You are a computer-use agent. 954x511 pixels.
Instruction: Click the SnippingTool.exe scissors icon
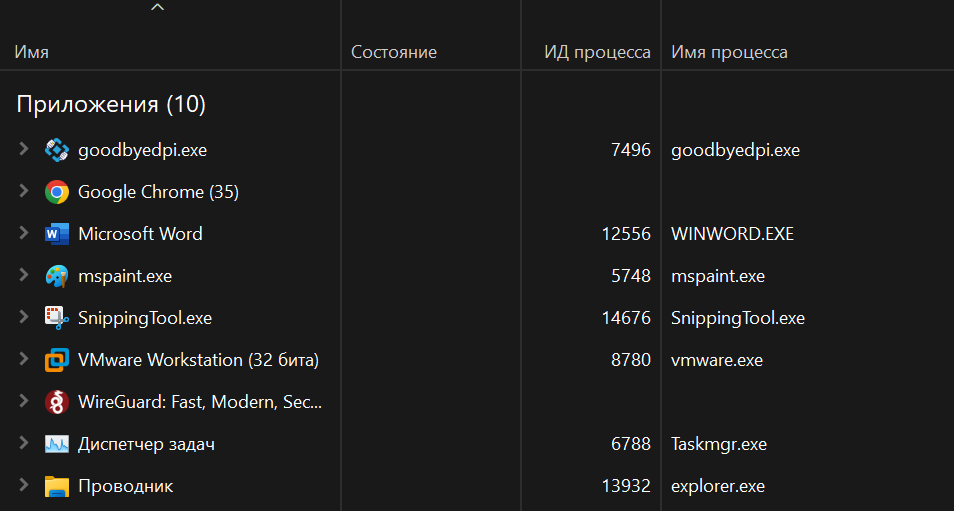(57, 318)
